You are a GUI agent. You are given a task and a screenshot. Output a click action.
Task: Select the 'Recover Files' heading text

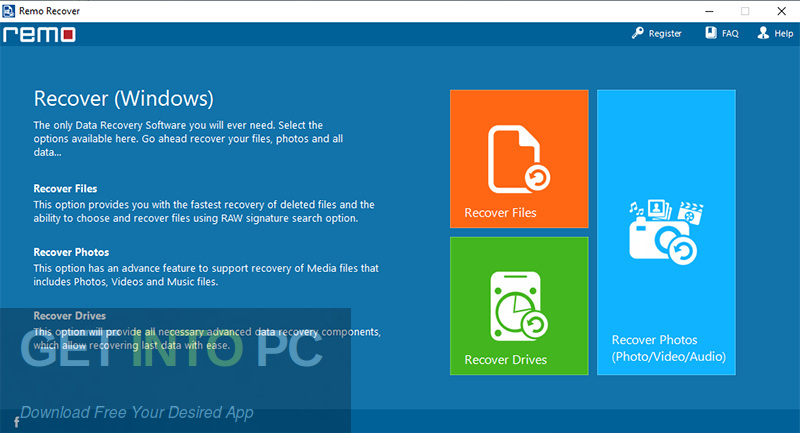pos(65,189)
